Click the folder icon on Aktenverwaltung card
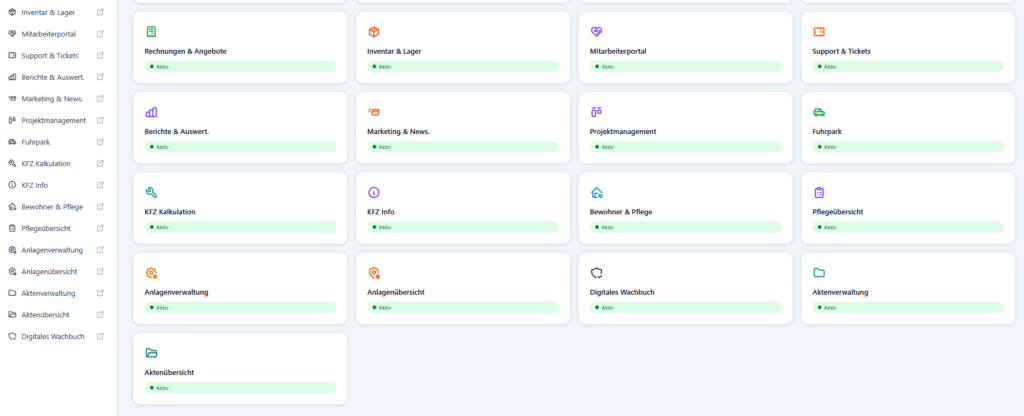 pyautogui.click(x=819, y=273)
